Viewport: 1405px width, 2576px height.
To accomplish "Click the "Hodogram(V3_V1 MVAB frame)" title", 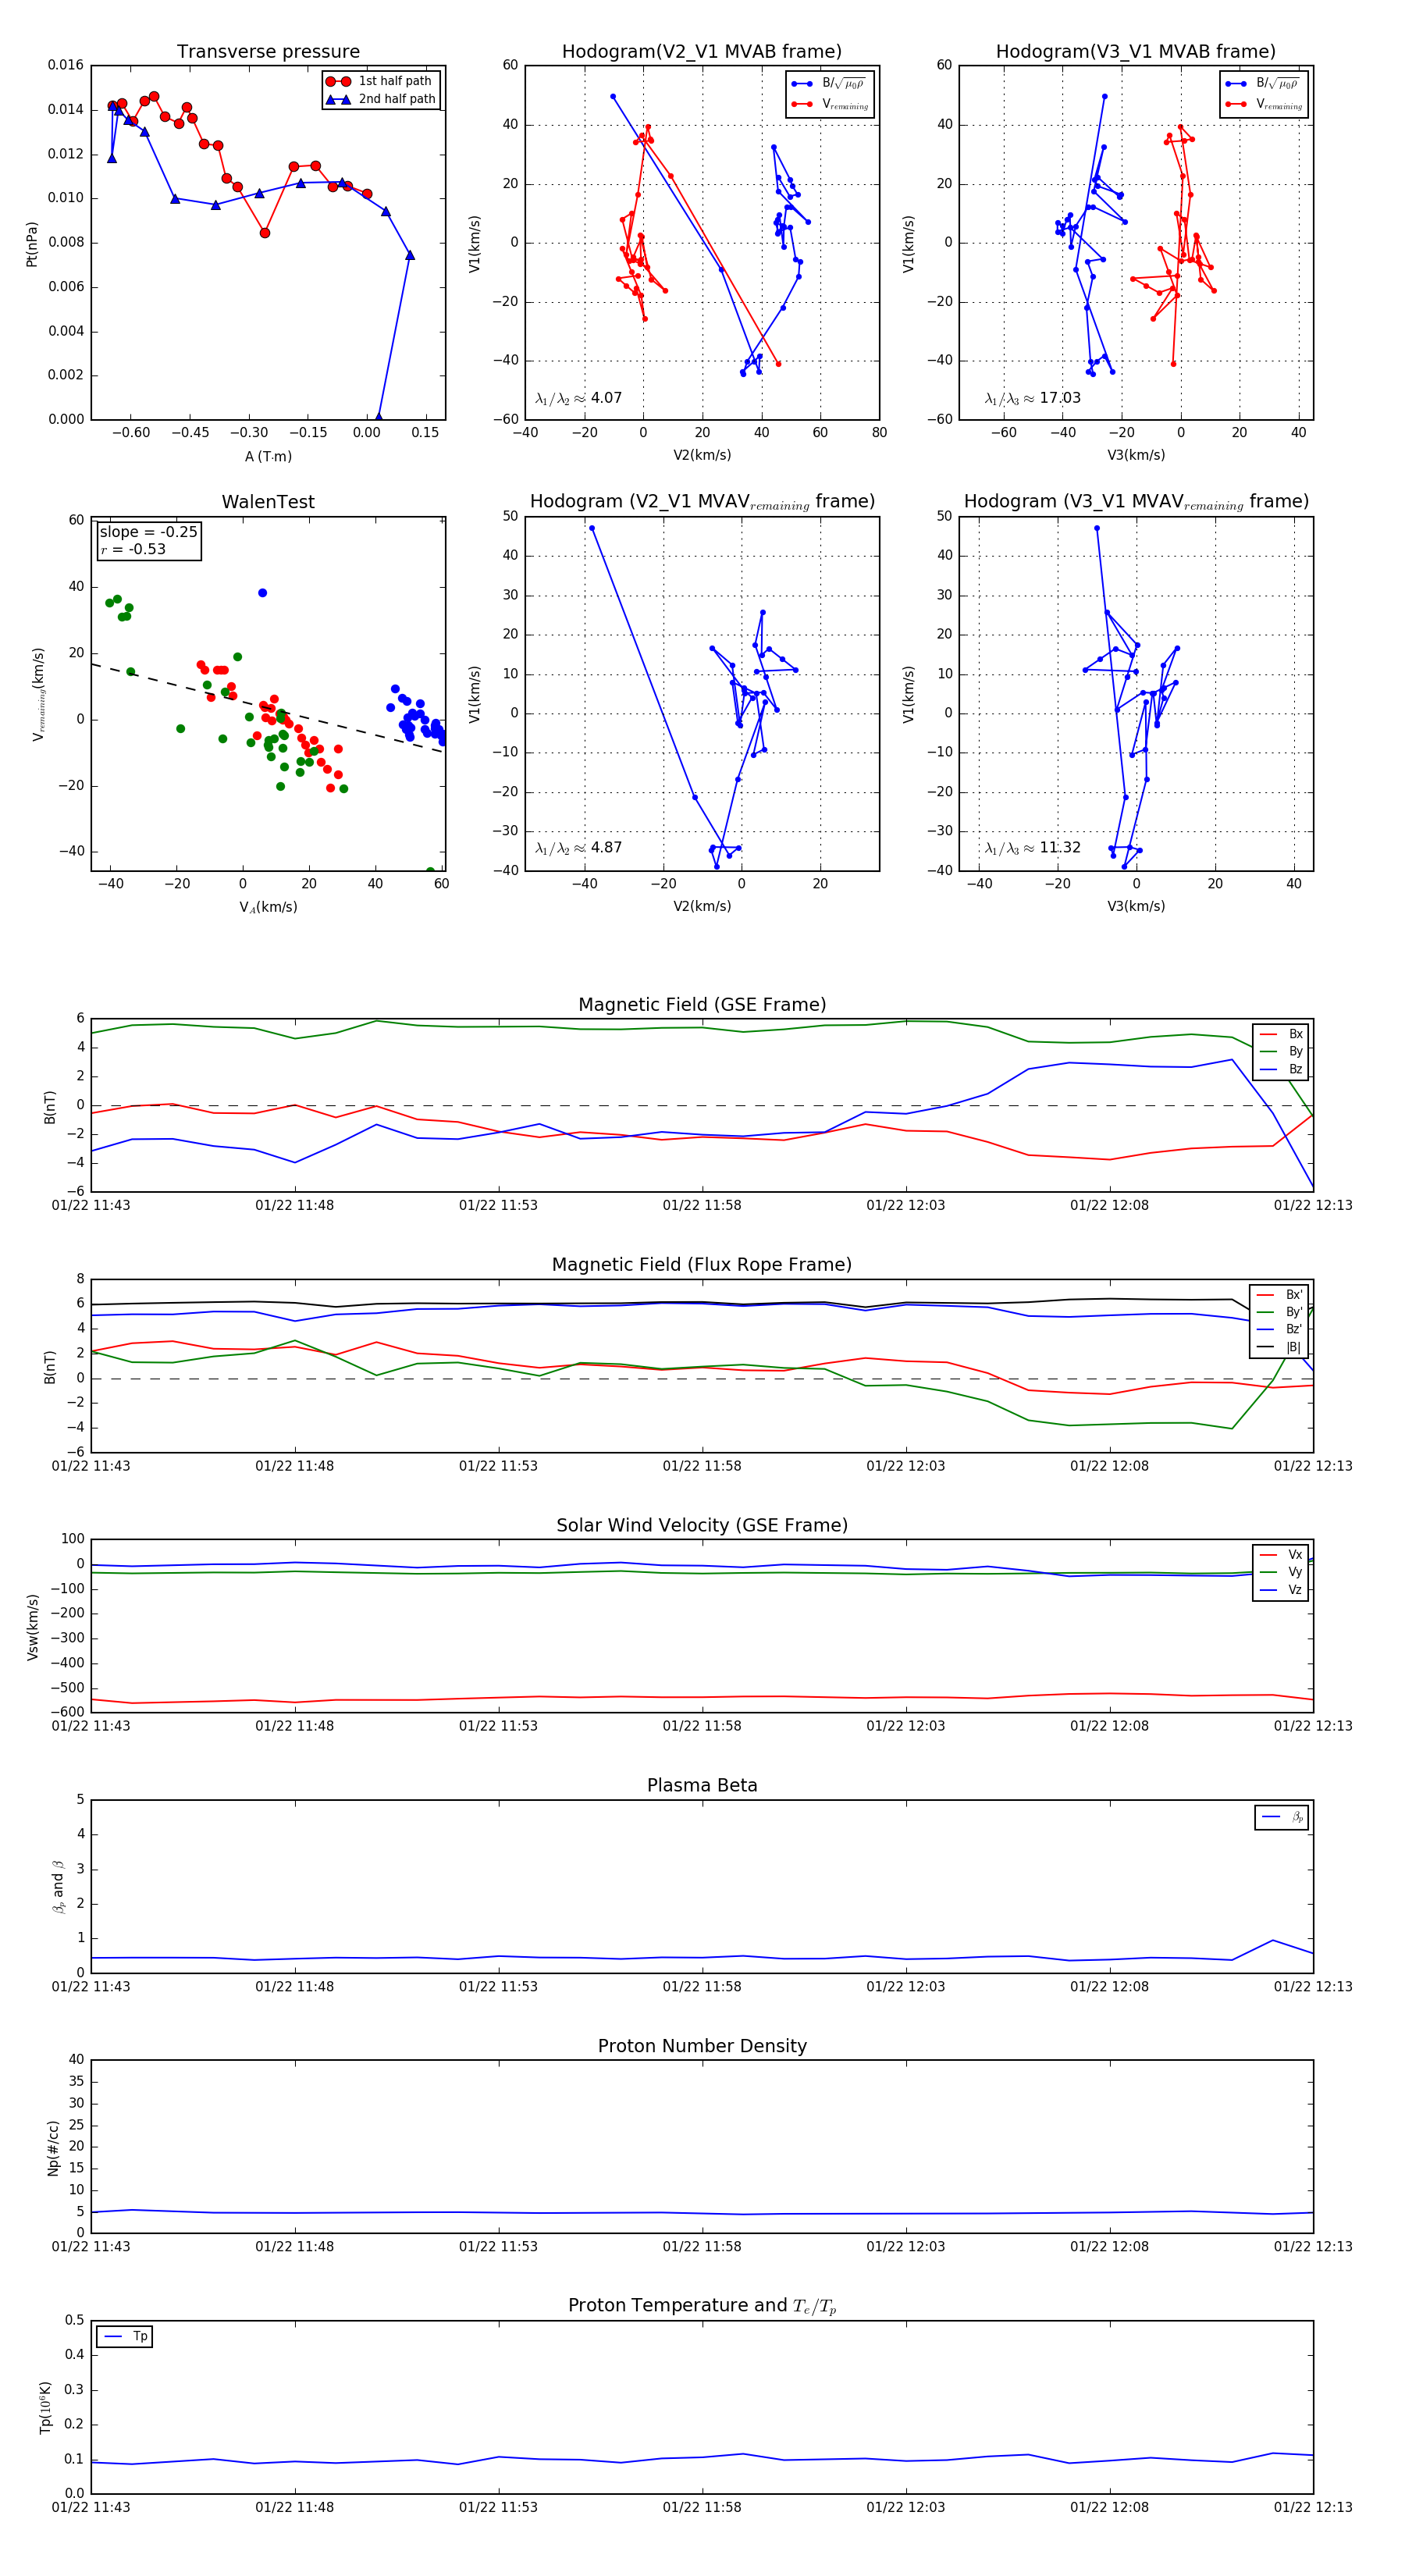I will coord(1136,52).
